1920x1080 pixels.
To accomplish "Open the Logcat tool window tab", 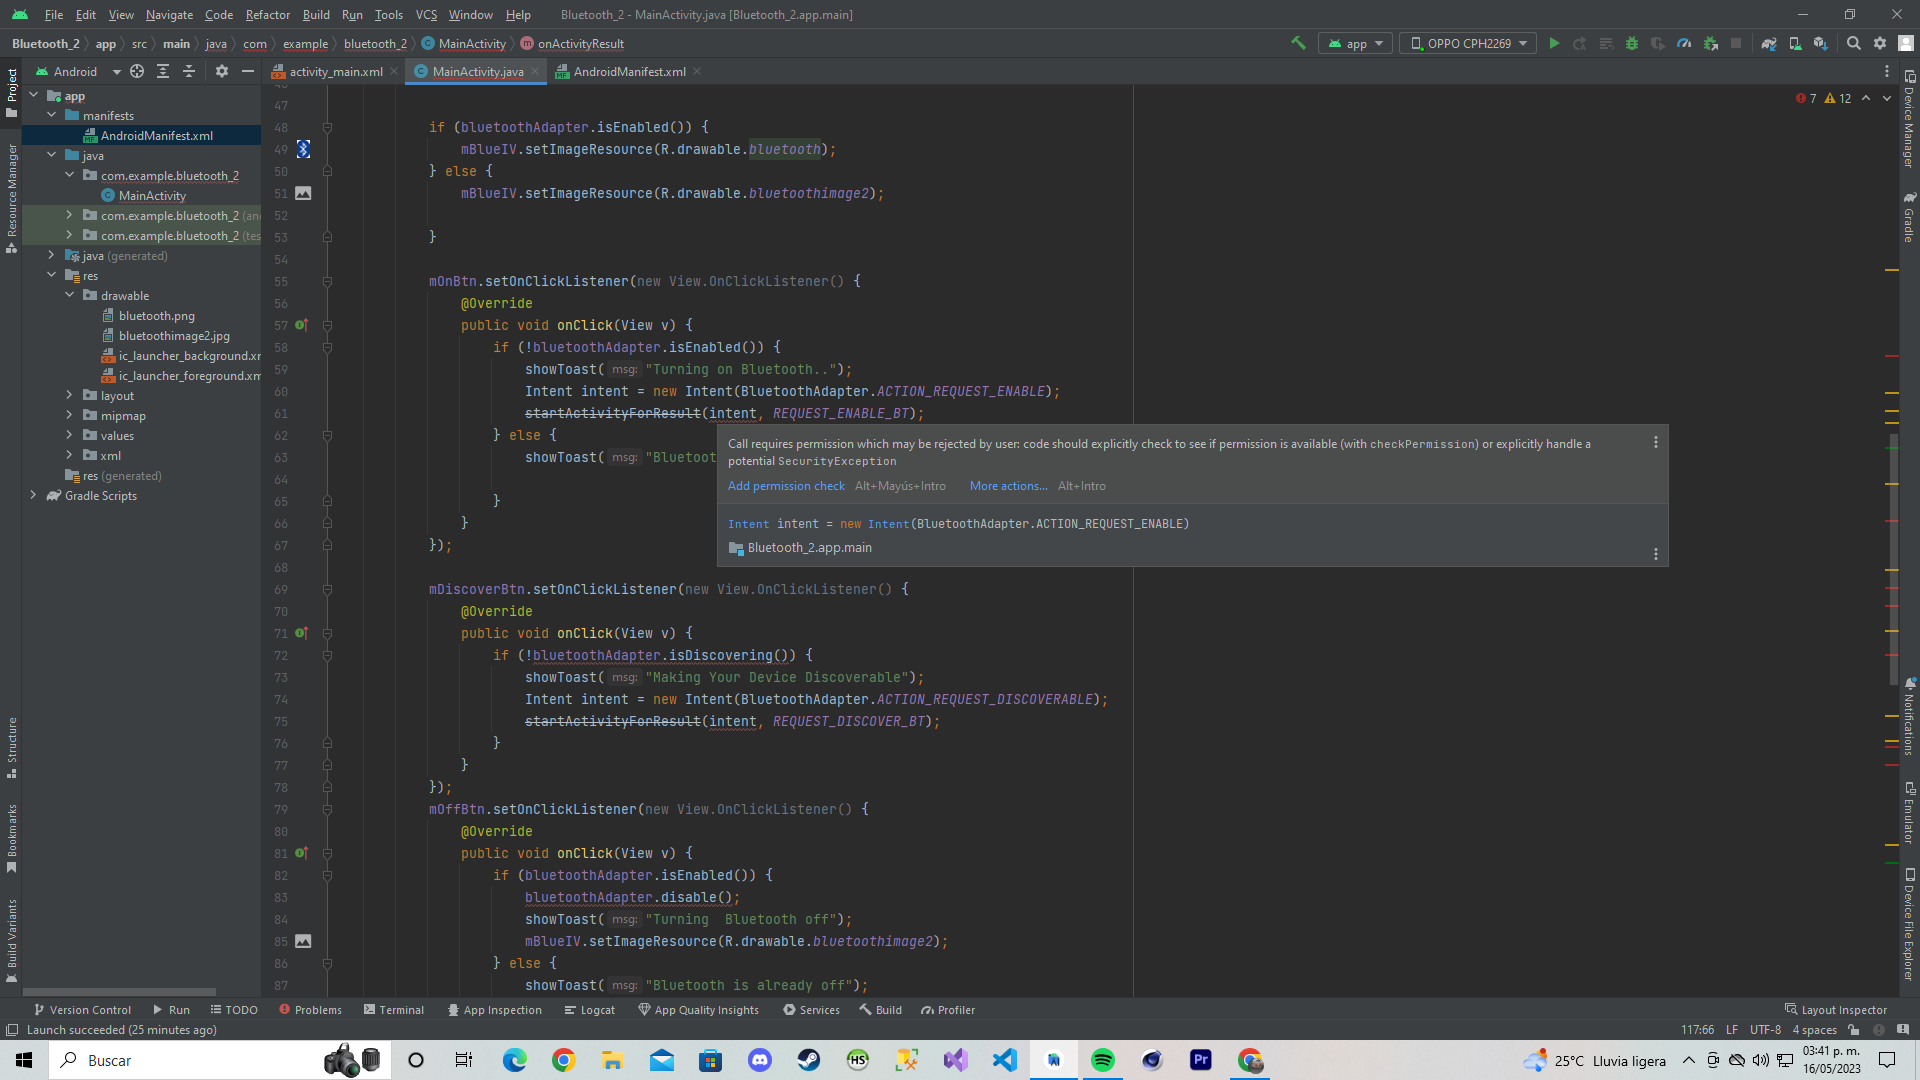I will click(589, 1010).
